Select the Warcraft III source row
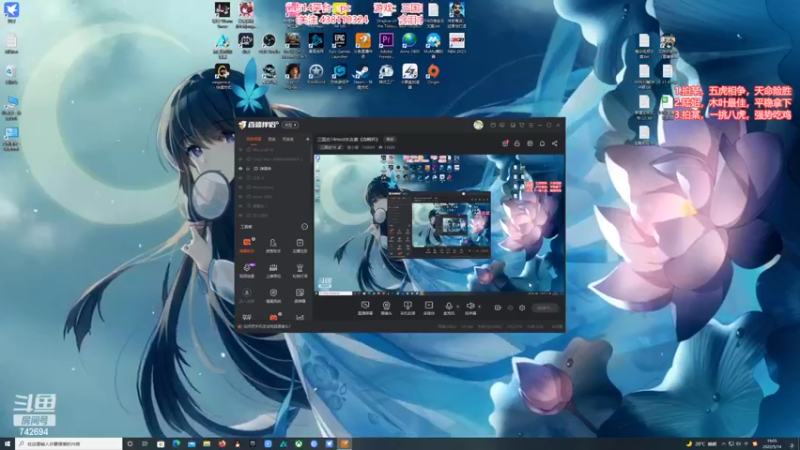 [x=274, y=150]
